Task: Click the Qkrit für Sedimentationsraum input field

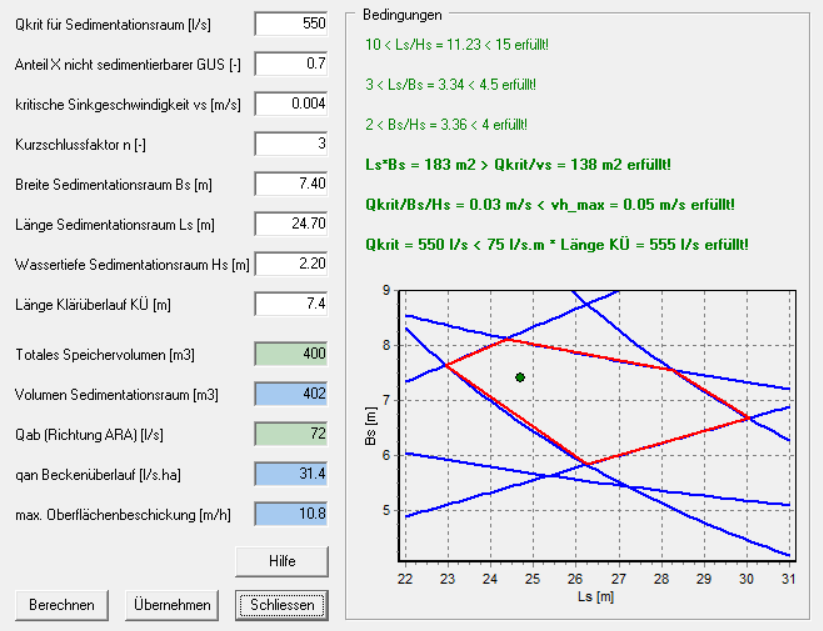Action: (291, 24)
